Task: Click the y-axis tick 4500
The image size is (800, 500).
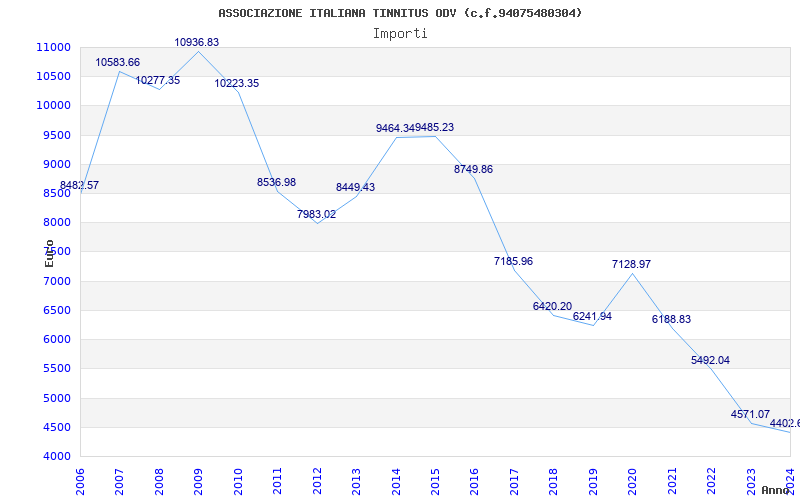Action: 56,427
